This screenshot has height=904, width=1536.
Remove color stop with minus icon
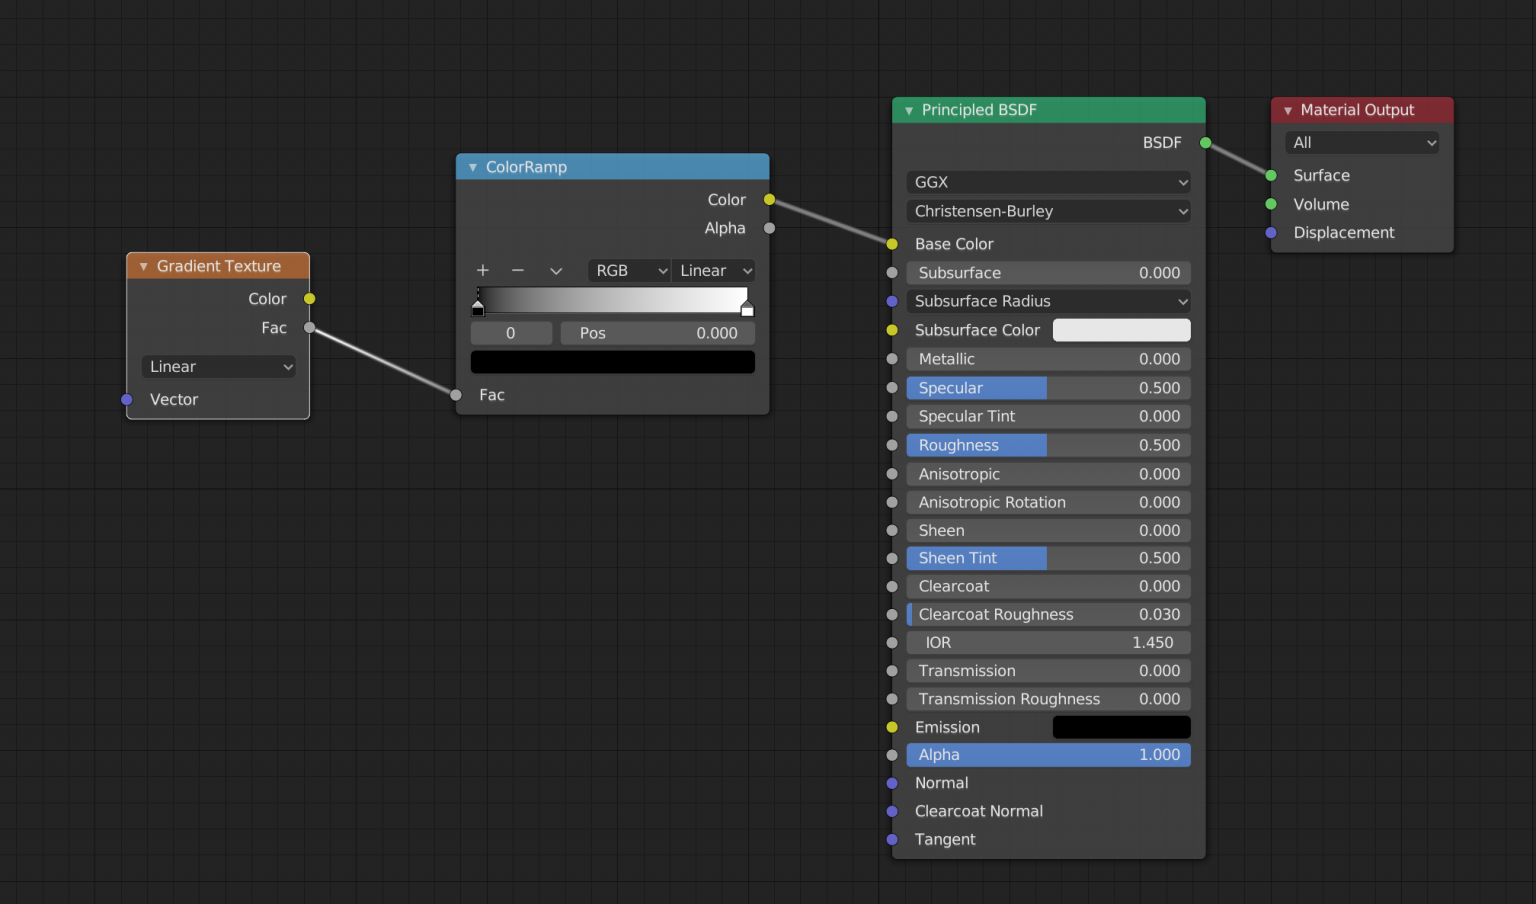click(x=518, y=271)
